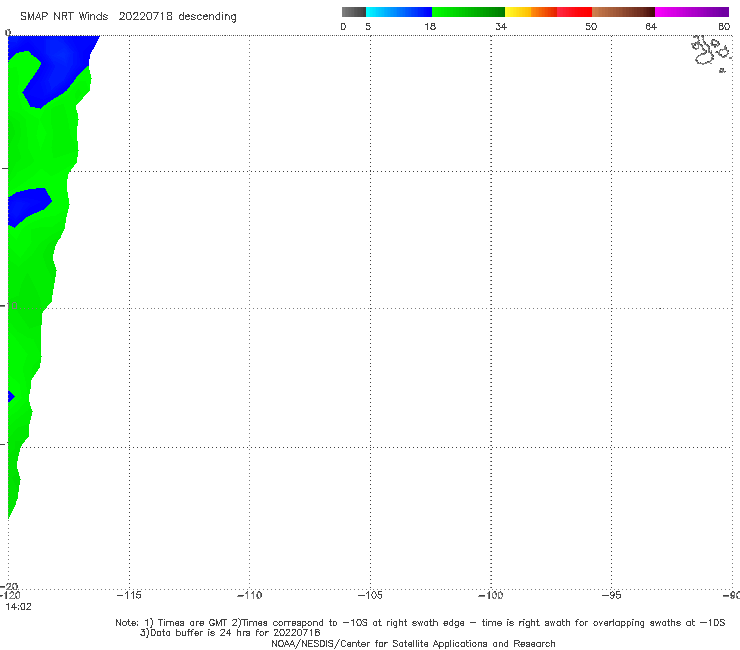The image size is (740, 650).
Task: Click the "NOAA/NESDIS/Center for Satellite Applications and Research" credit
Action: [x=413, y=643]
